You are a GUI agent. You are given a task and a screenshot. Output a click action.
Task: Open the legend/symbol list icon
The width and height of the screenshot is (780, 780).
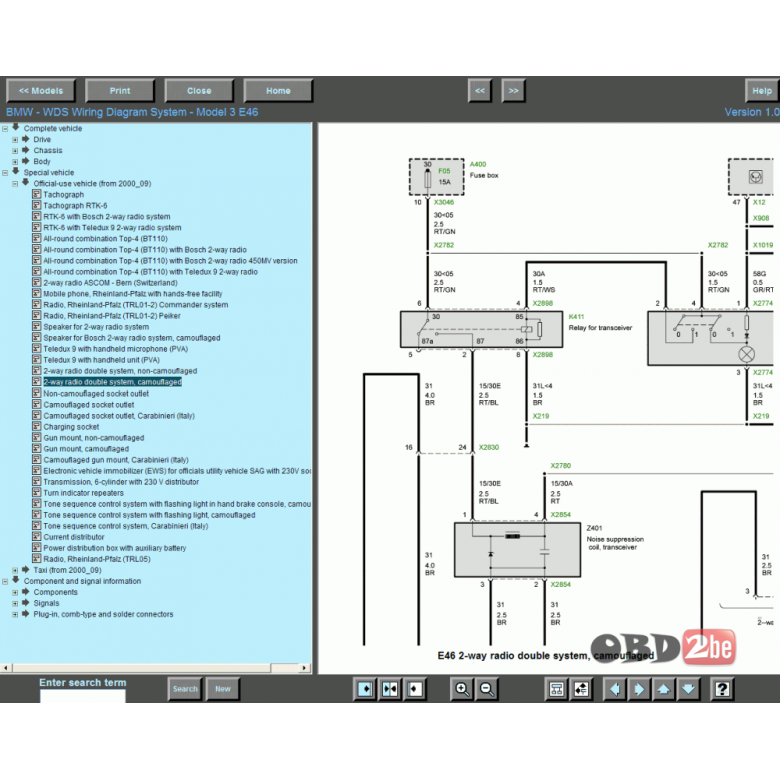point(581,689)
